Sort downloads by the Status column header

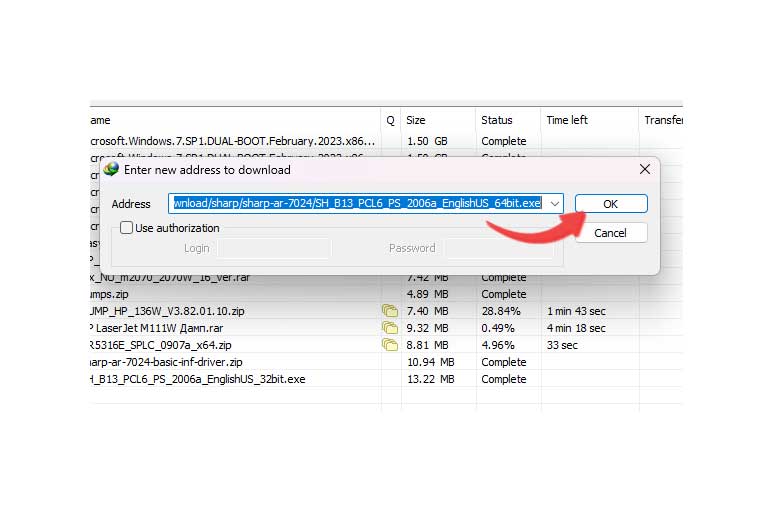tap(508, 120)
